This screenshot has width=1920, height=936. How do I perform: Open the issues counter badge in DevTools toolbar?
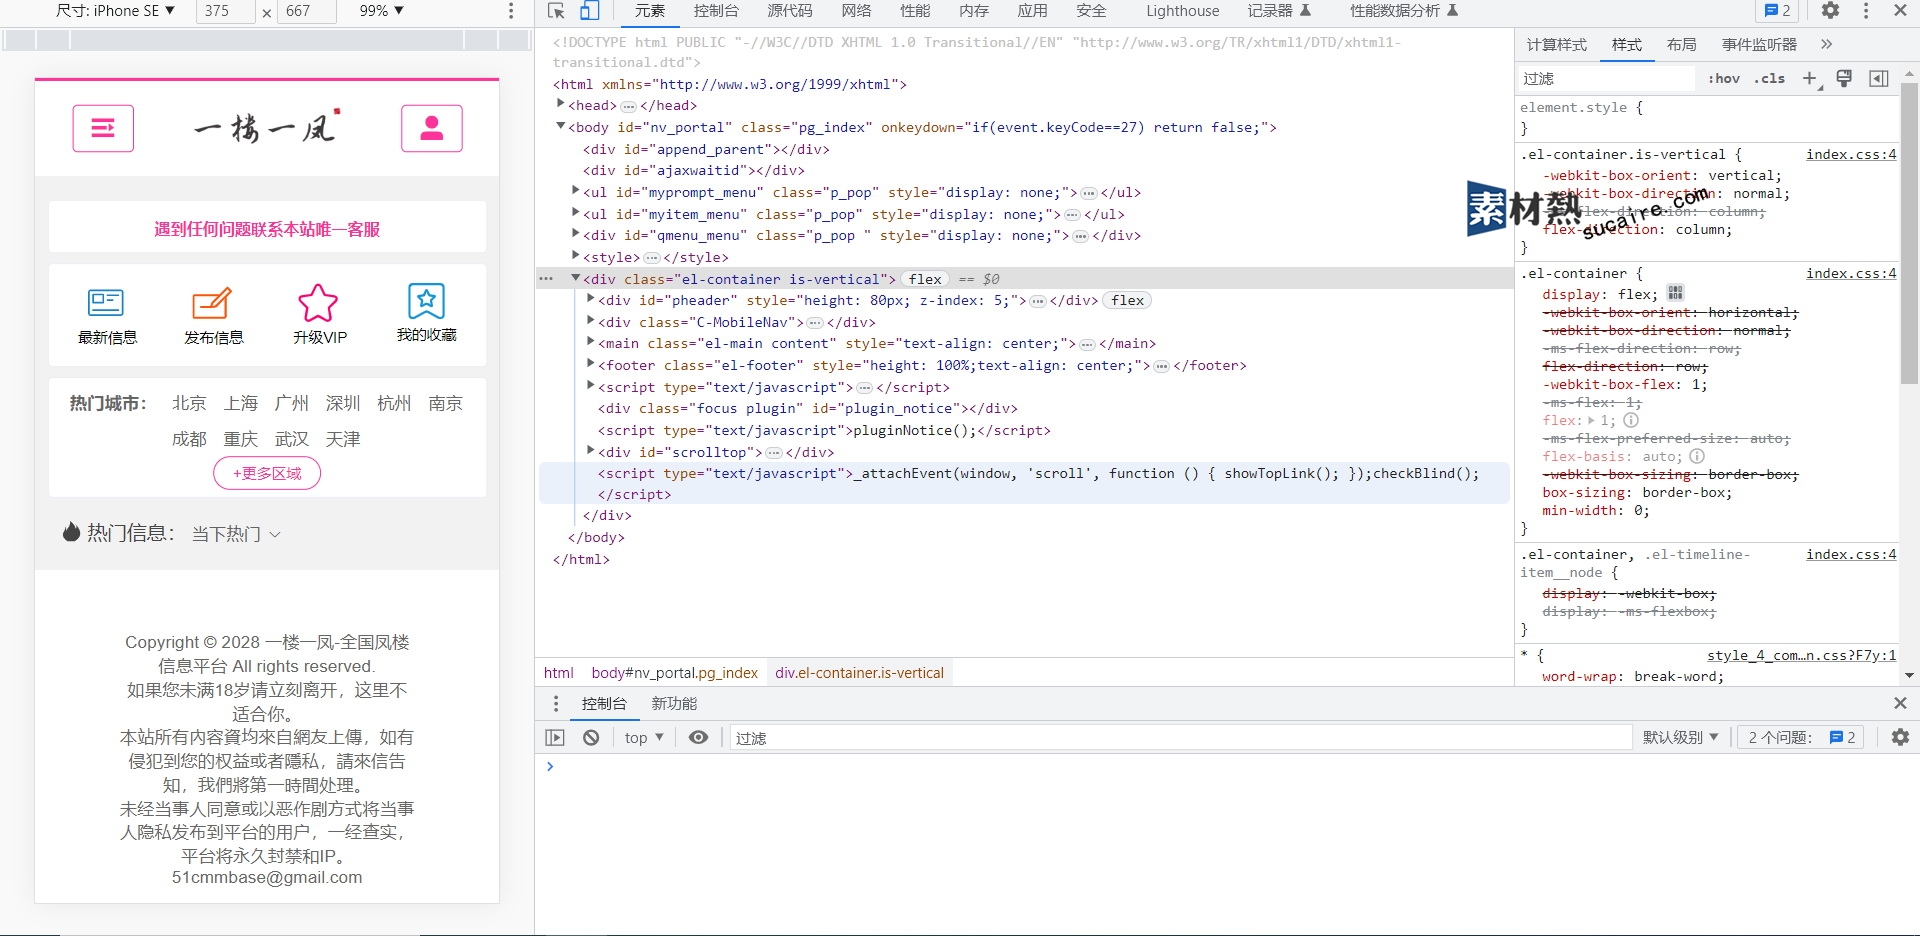pyautogui.click(x=1777, y=10)
